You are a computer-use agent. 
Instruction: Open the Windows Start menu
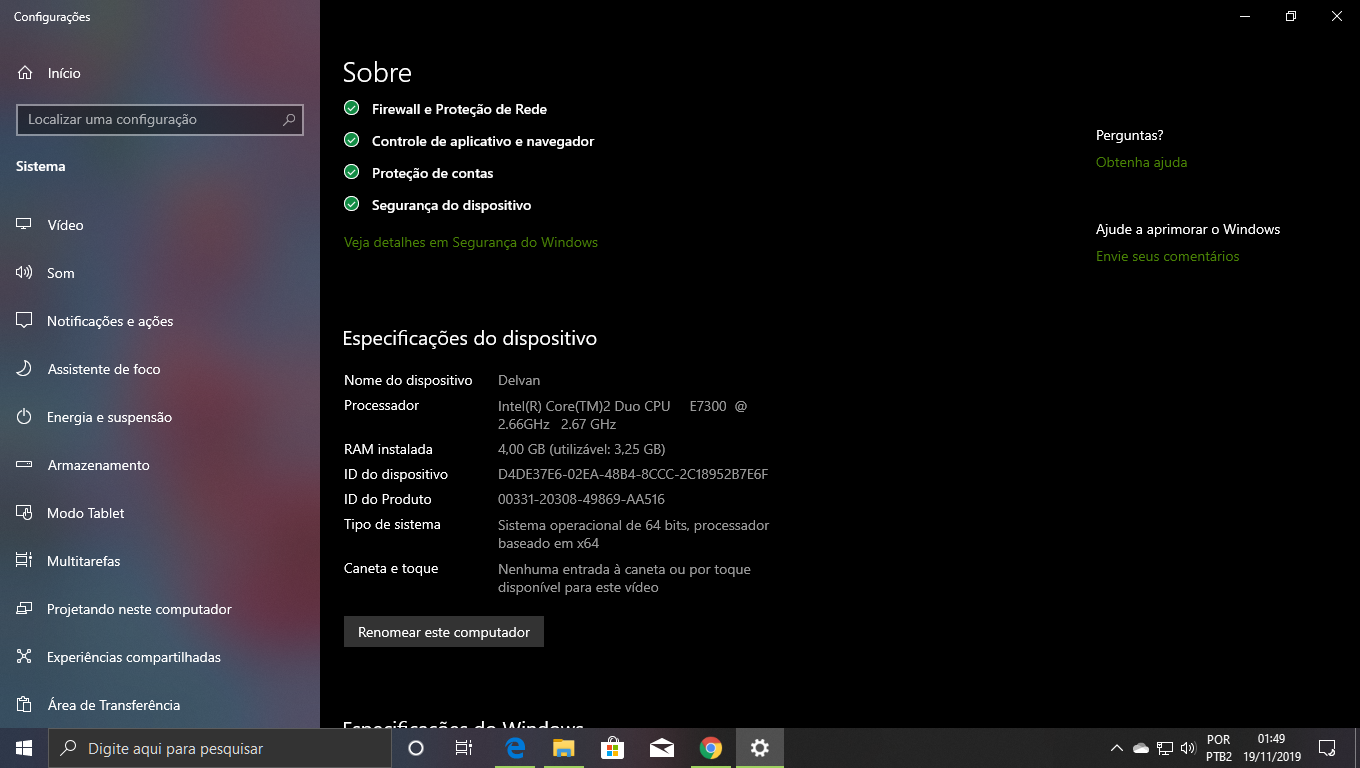(24, 748)
